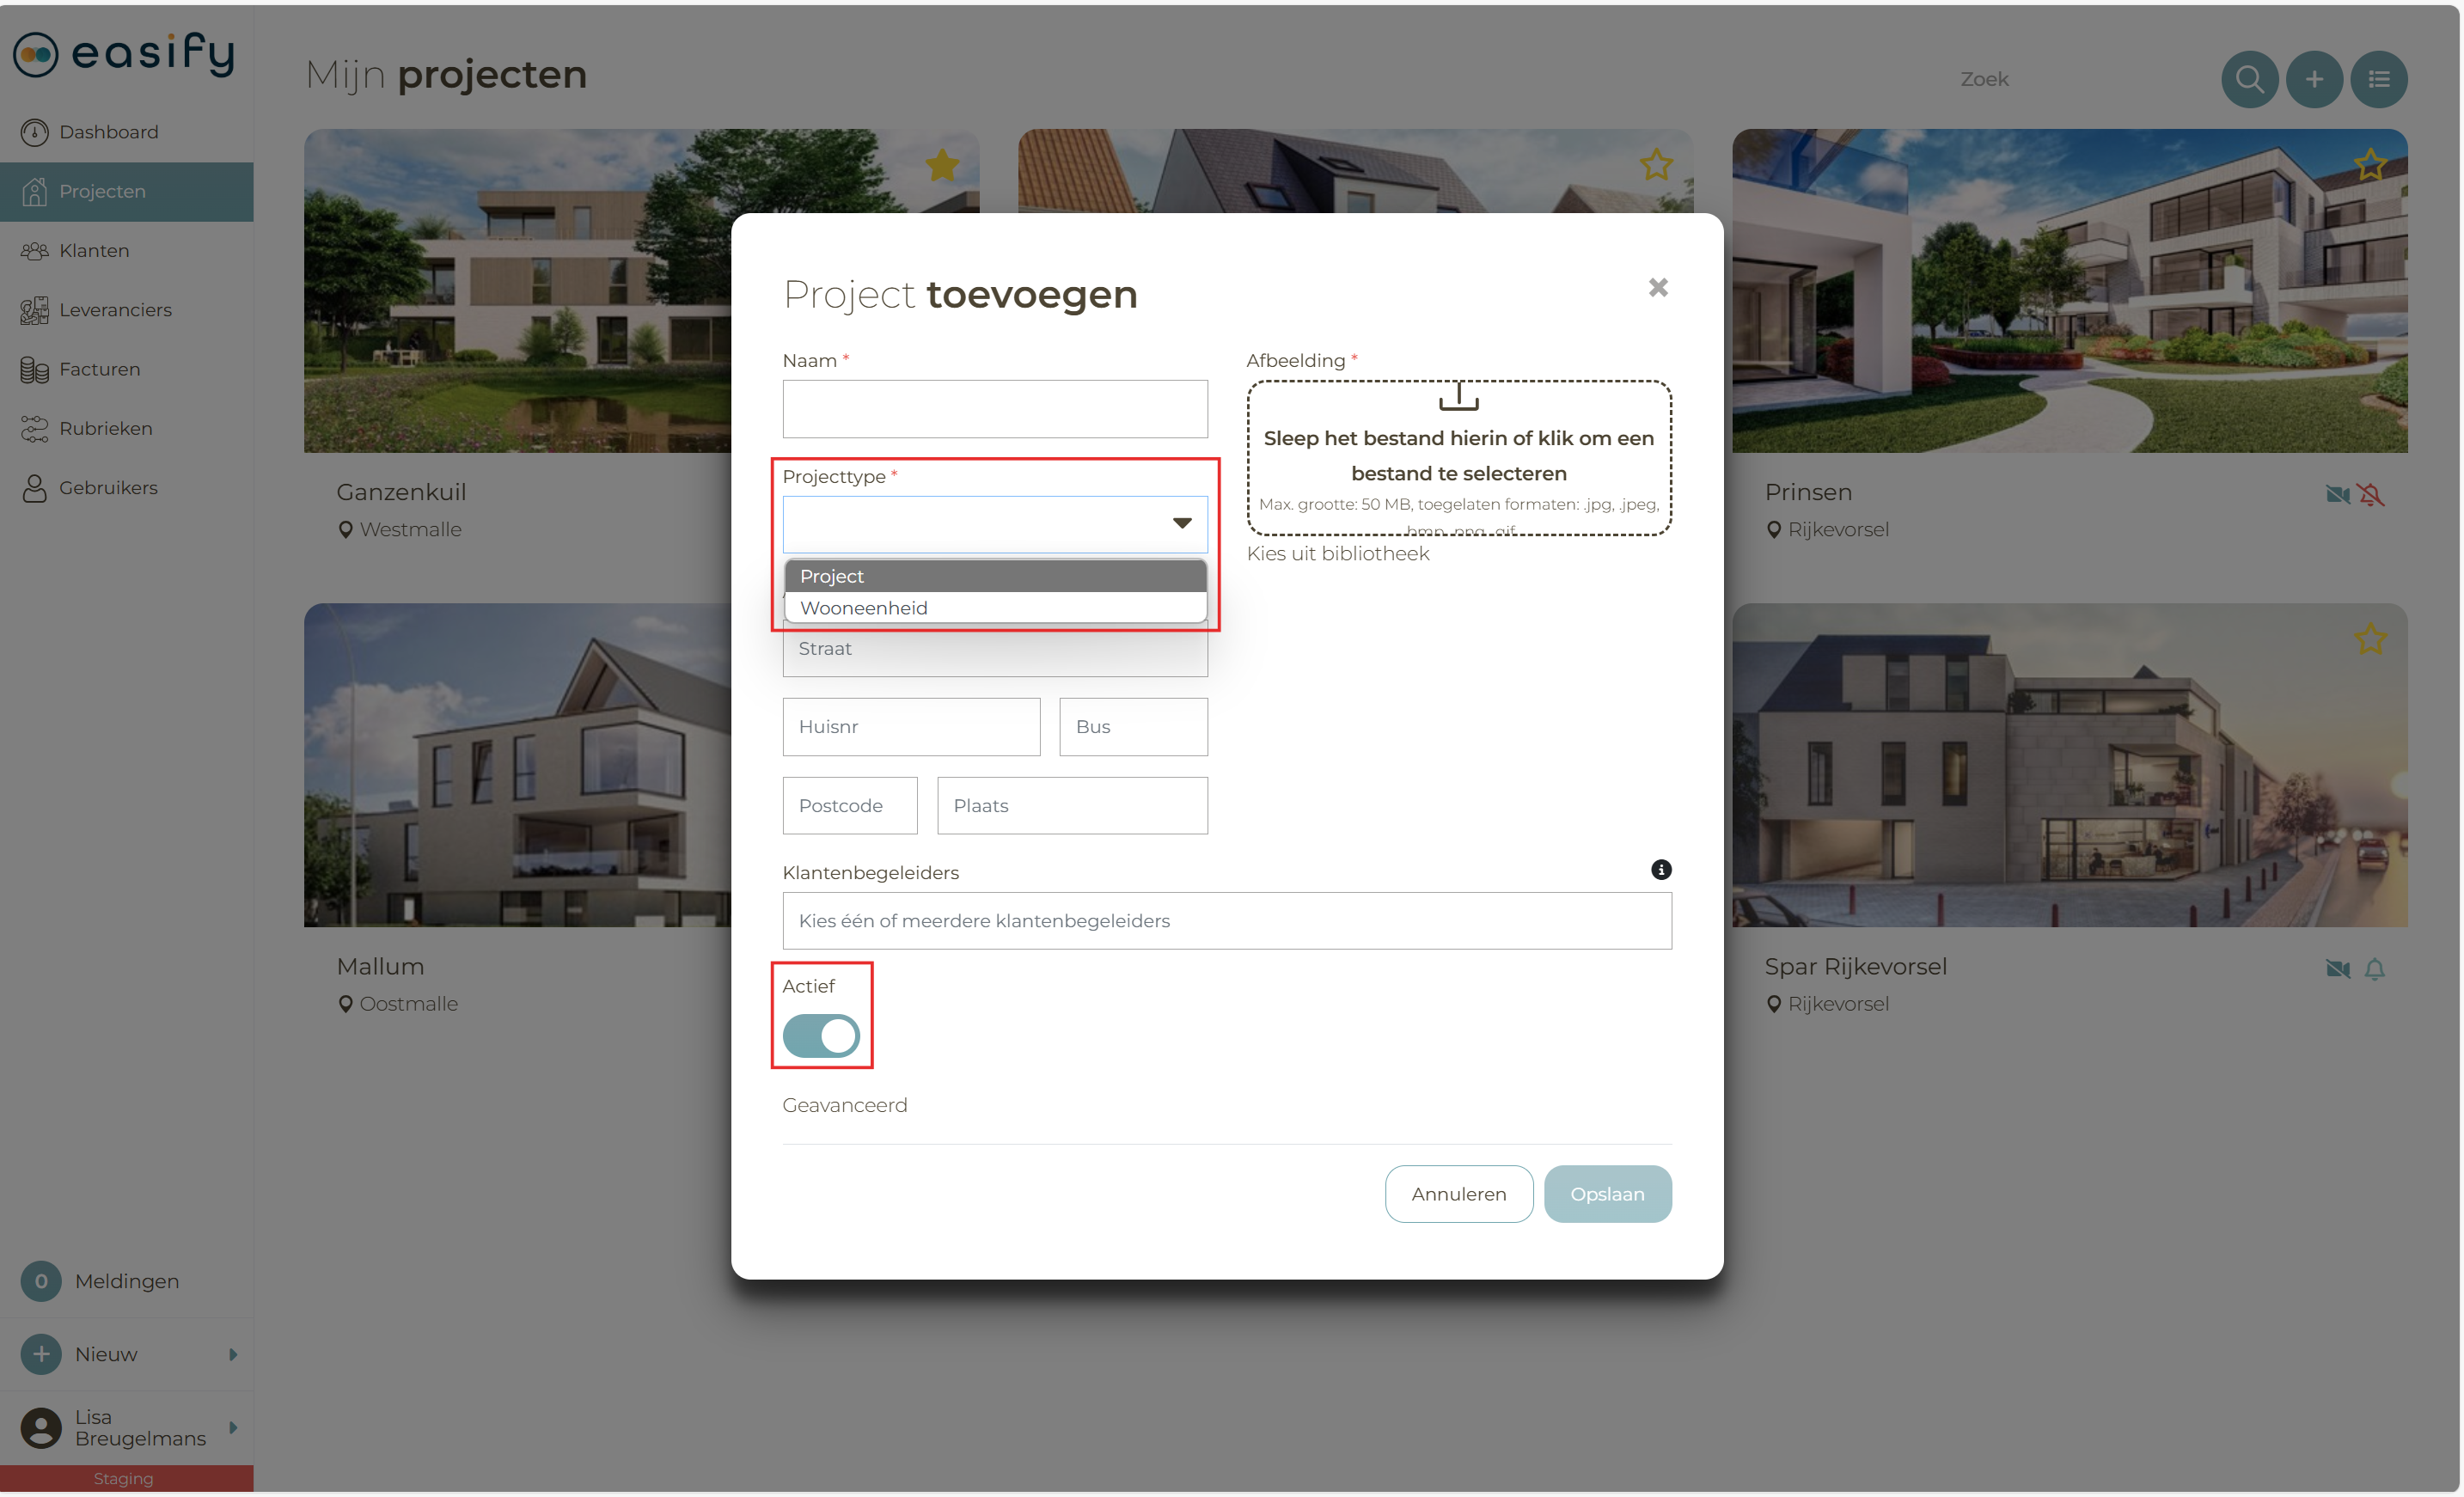
Task: Expand the Nieuw submenu arrow
Action: pos(233,1354)
